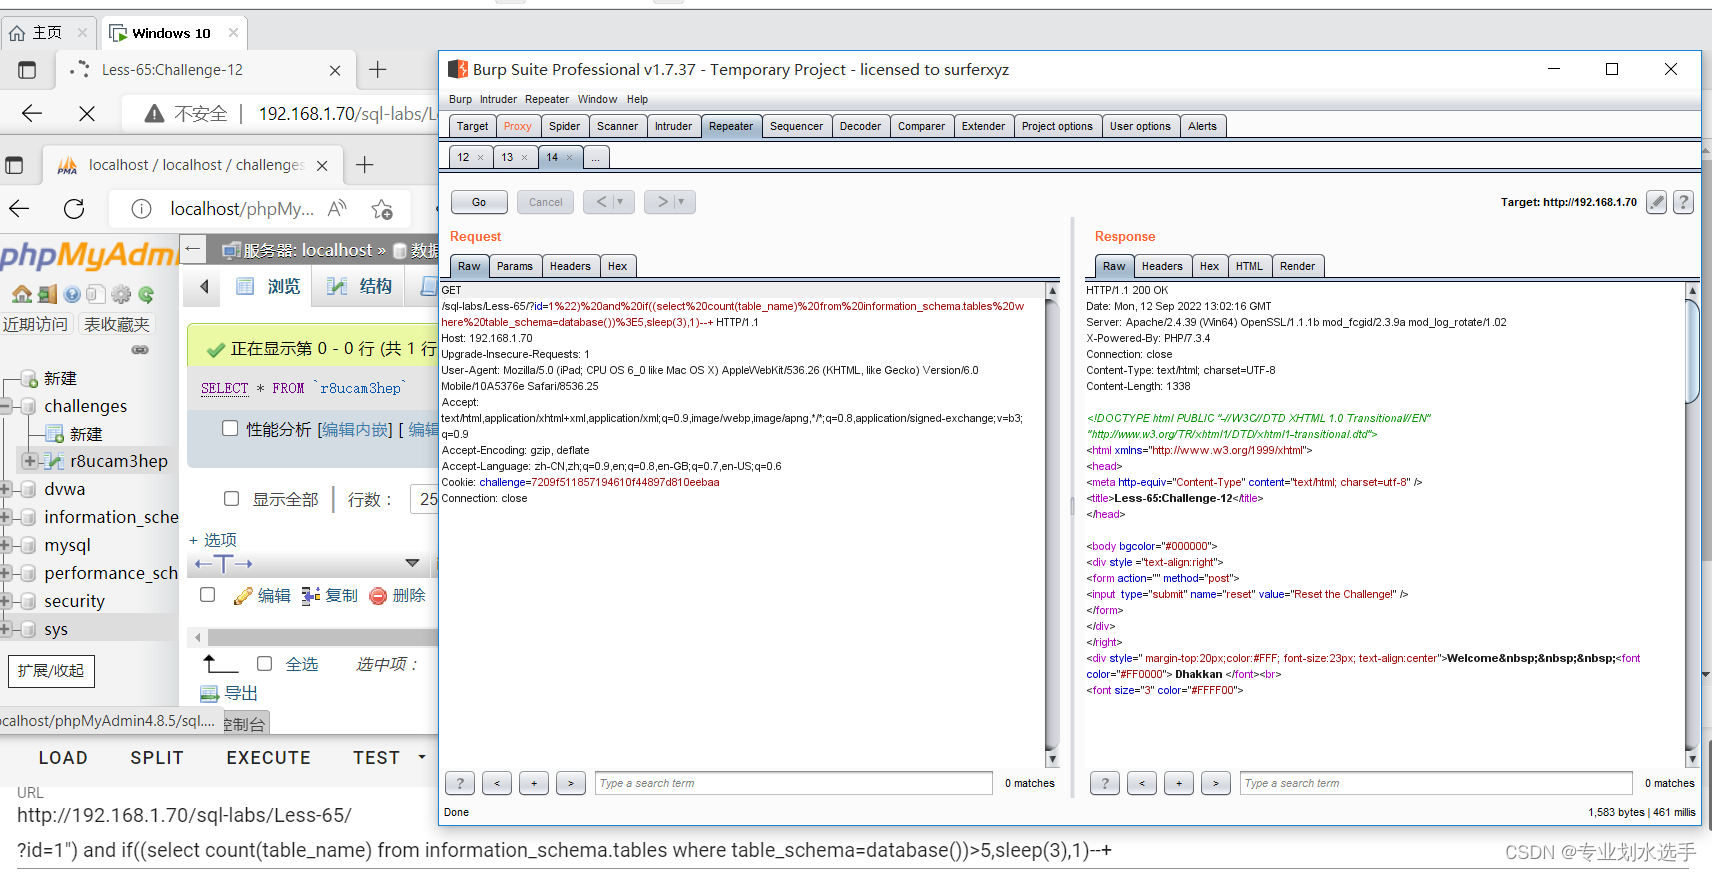Open new tab beside localhost challenges tab
1712x872 pixels.
click(365, 164)
